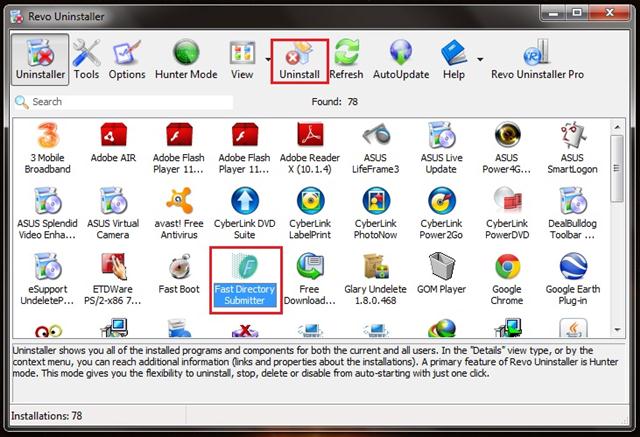
Task: Select GOM Player
Action: 441,275
